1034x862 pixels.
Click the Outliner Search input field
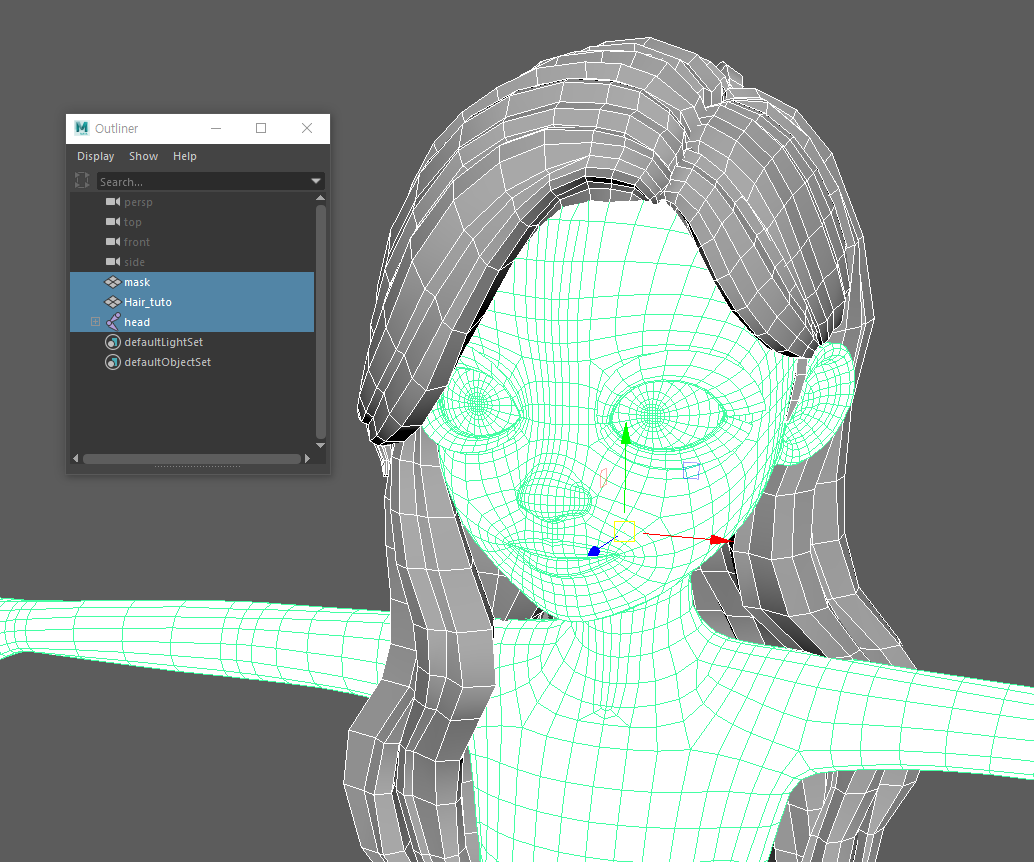tap(200, 181)
